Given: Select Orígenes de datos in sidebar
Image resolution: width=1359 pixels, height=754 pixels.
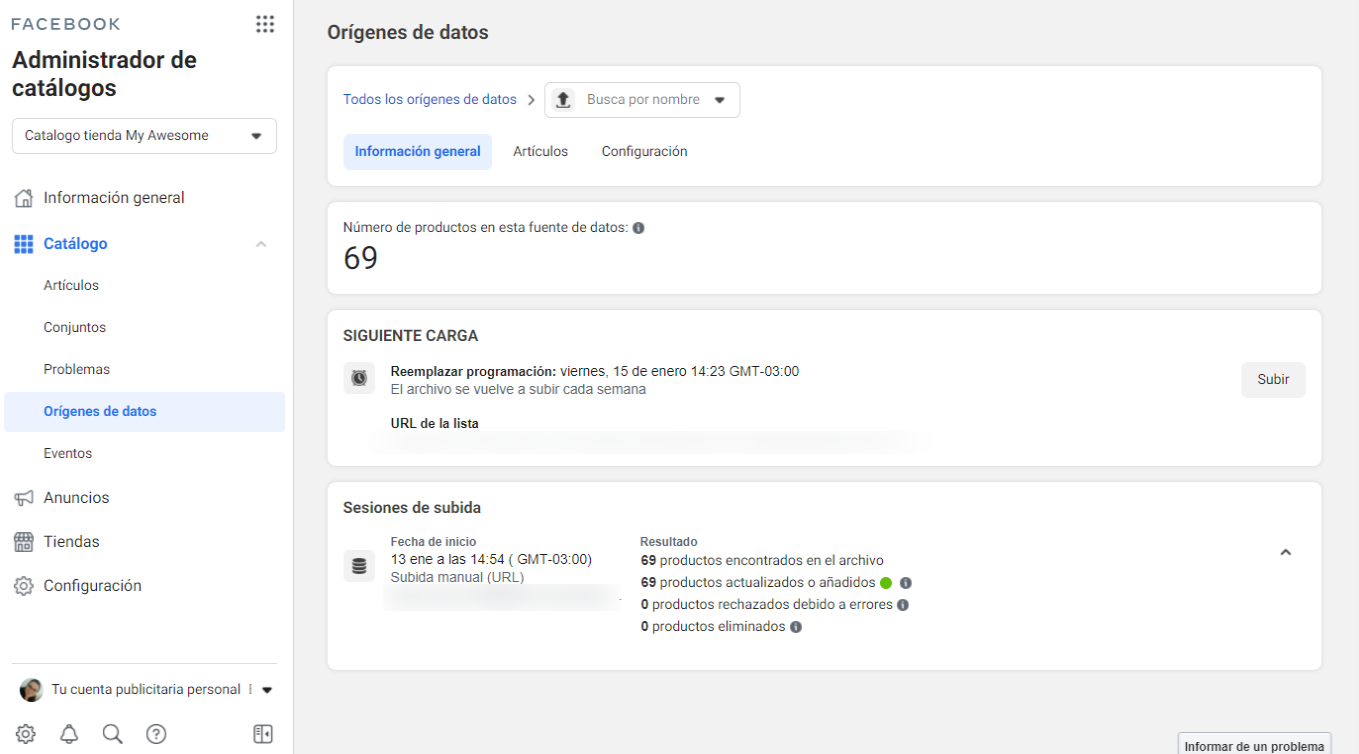Looking at the screenshot, I should coord(144,412).
